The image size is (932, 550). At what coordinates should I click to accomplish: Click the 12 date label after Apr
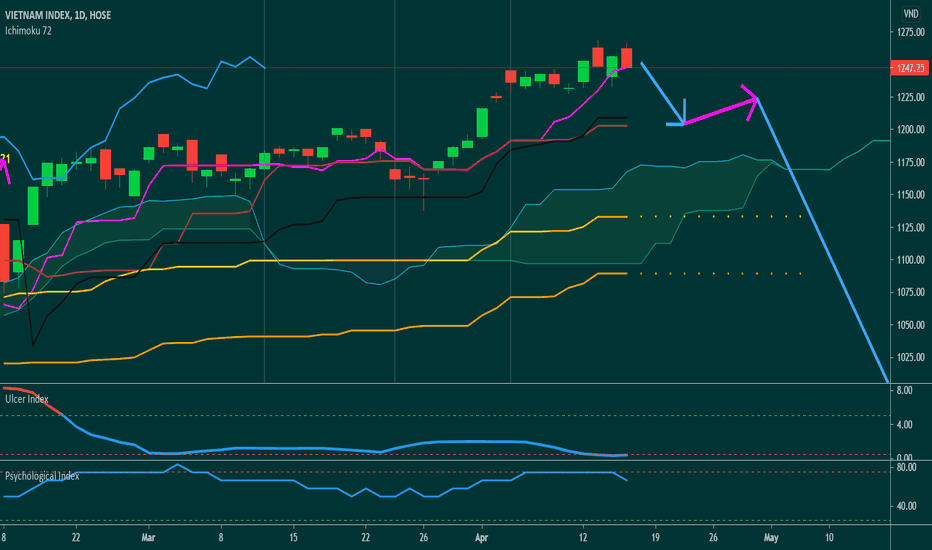point(583,538)
